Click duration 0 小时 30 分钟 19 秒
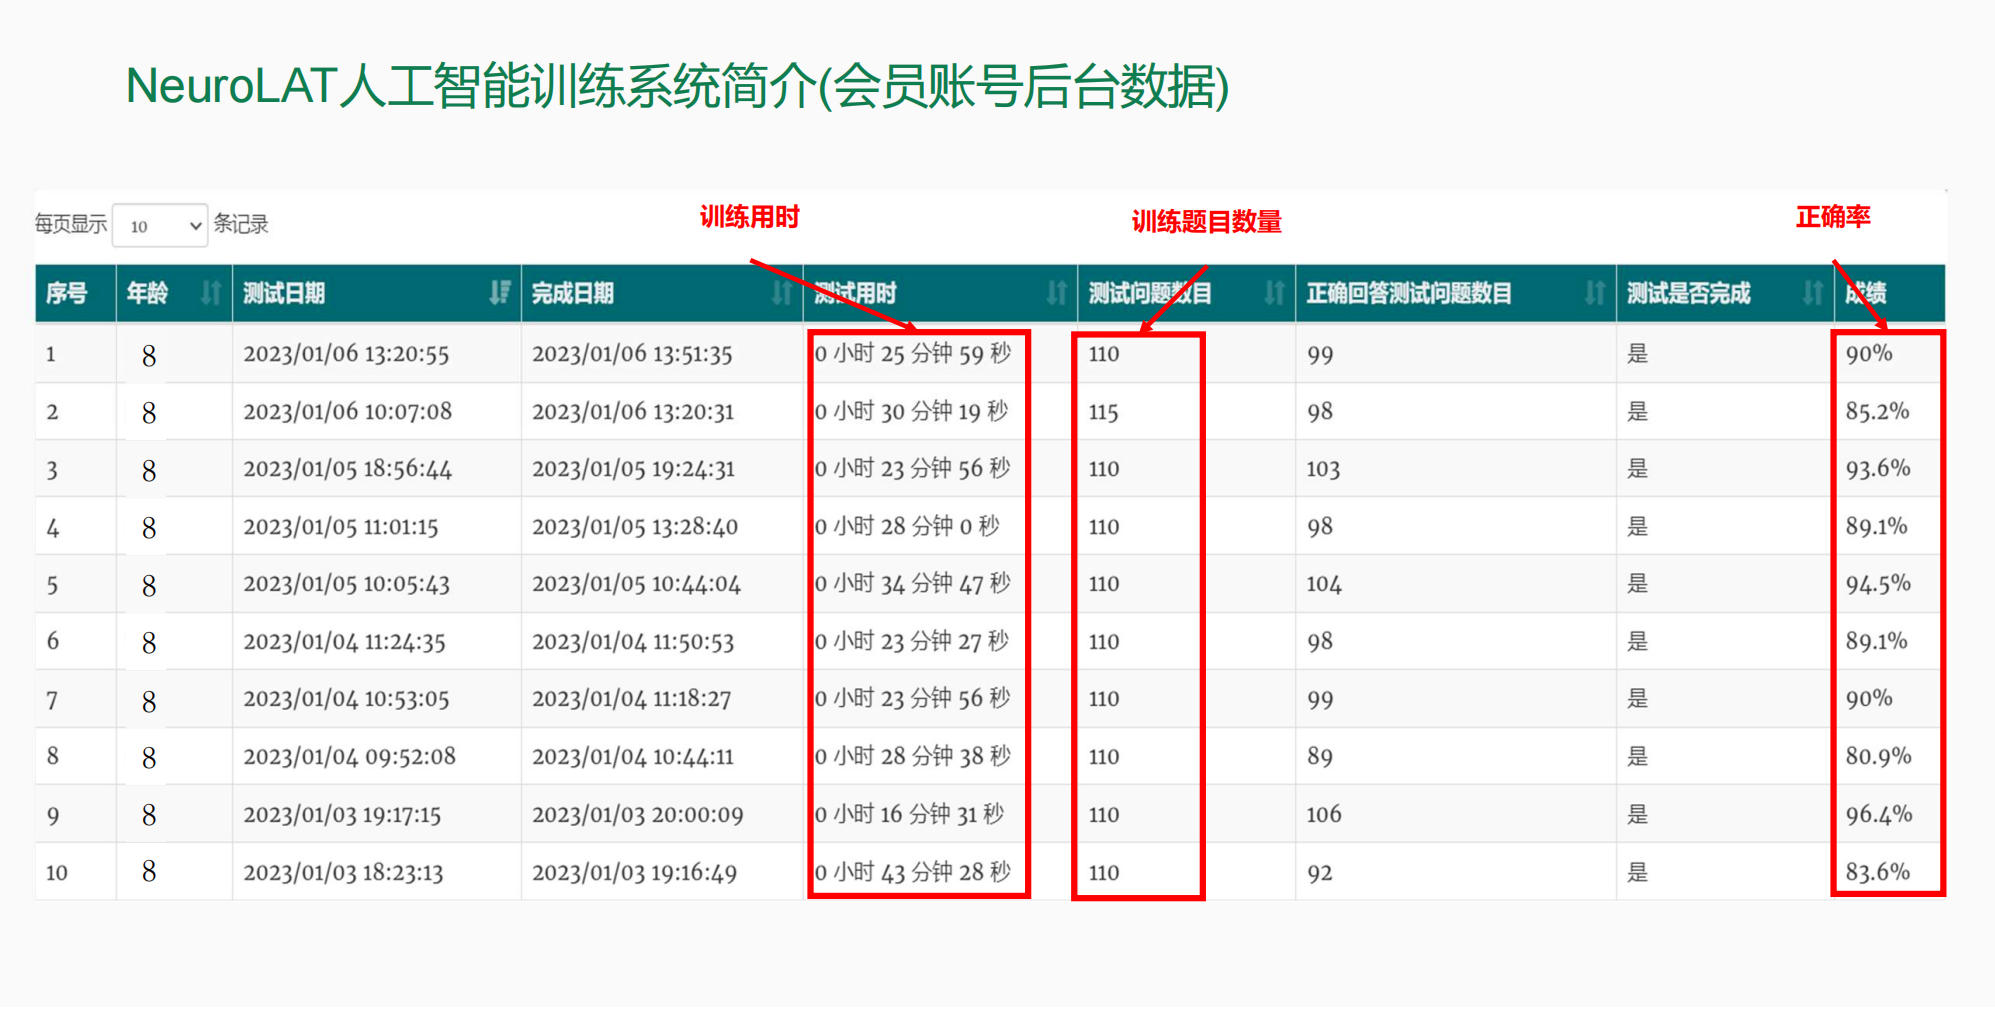Viewport: 1995px width, 1011px height. (x=911, y=412)
